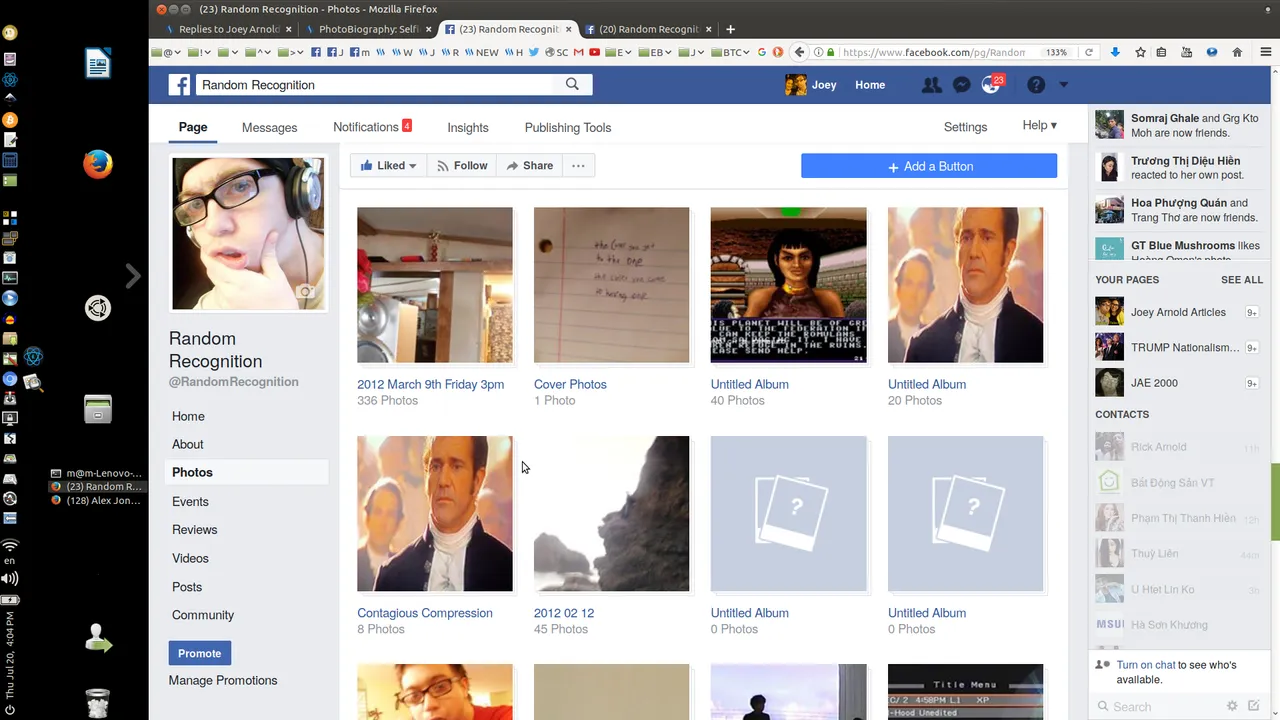Open the Twitter bookmark icon
The width and height of the screenshot is (1280, 720).
tap(534, 52)
